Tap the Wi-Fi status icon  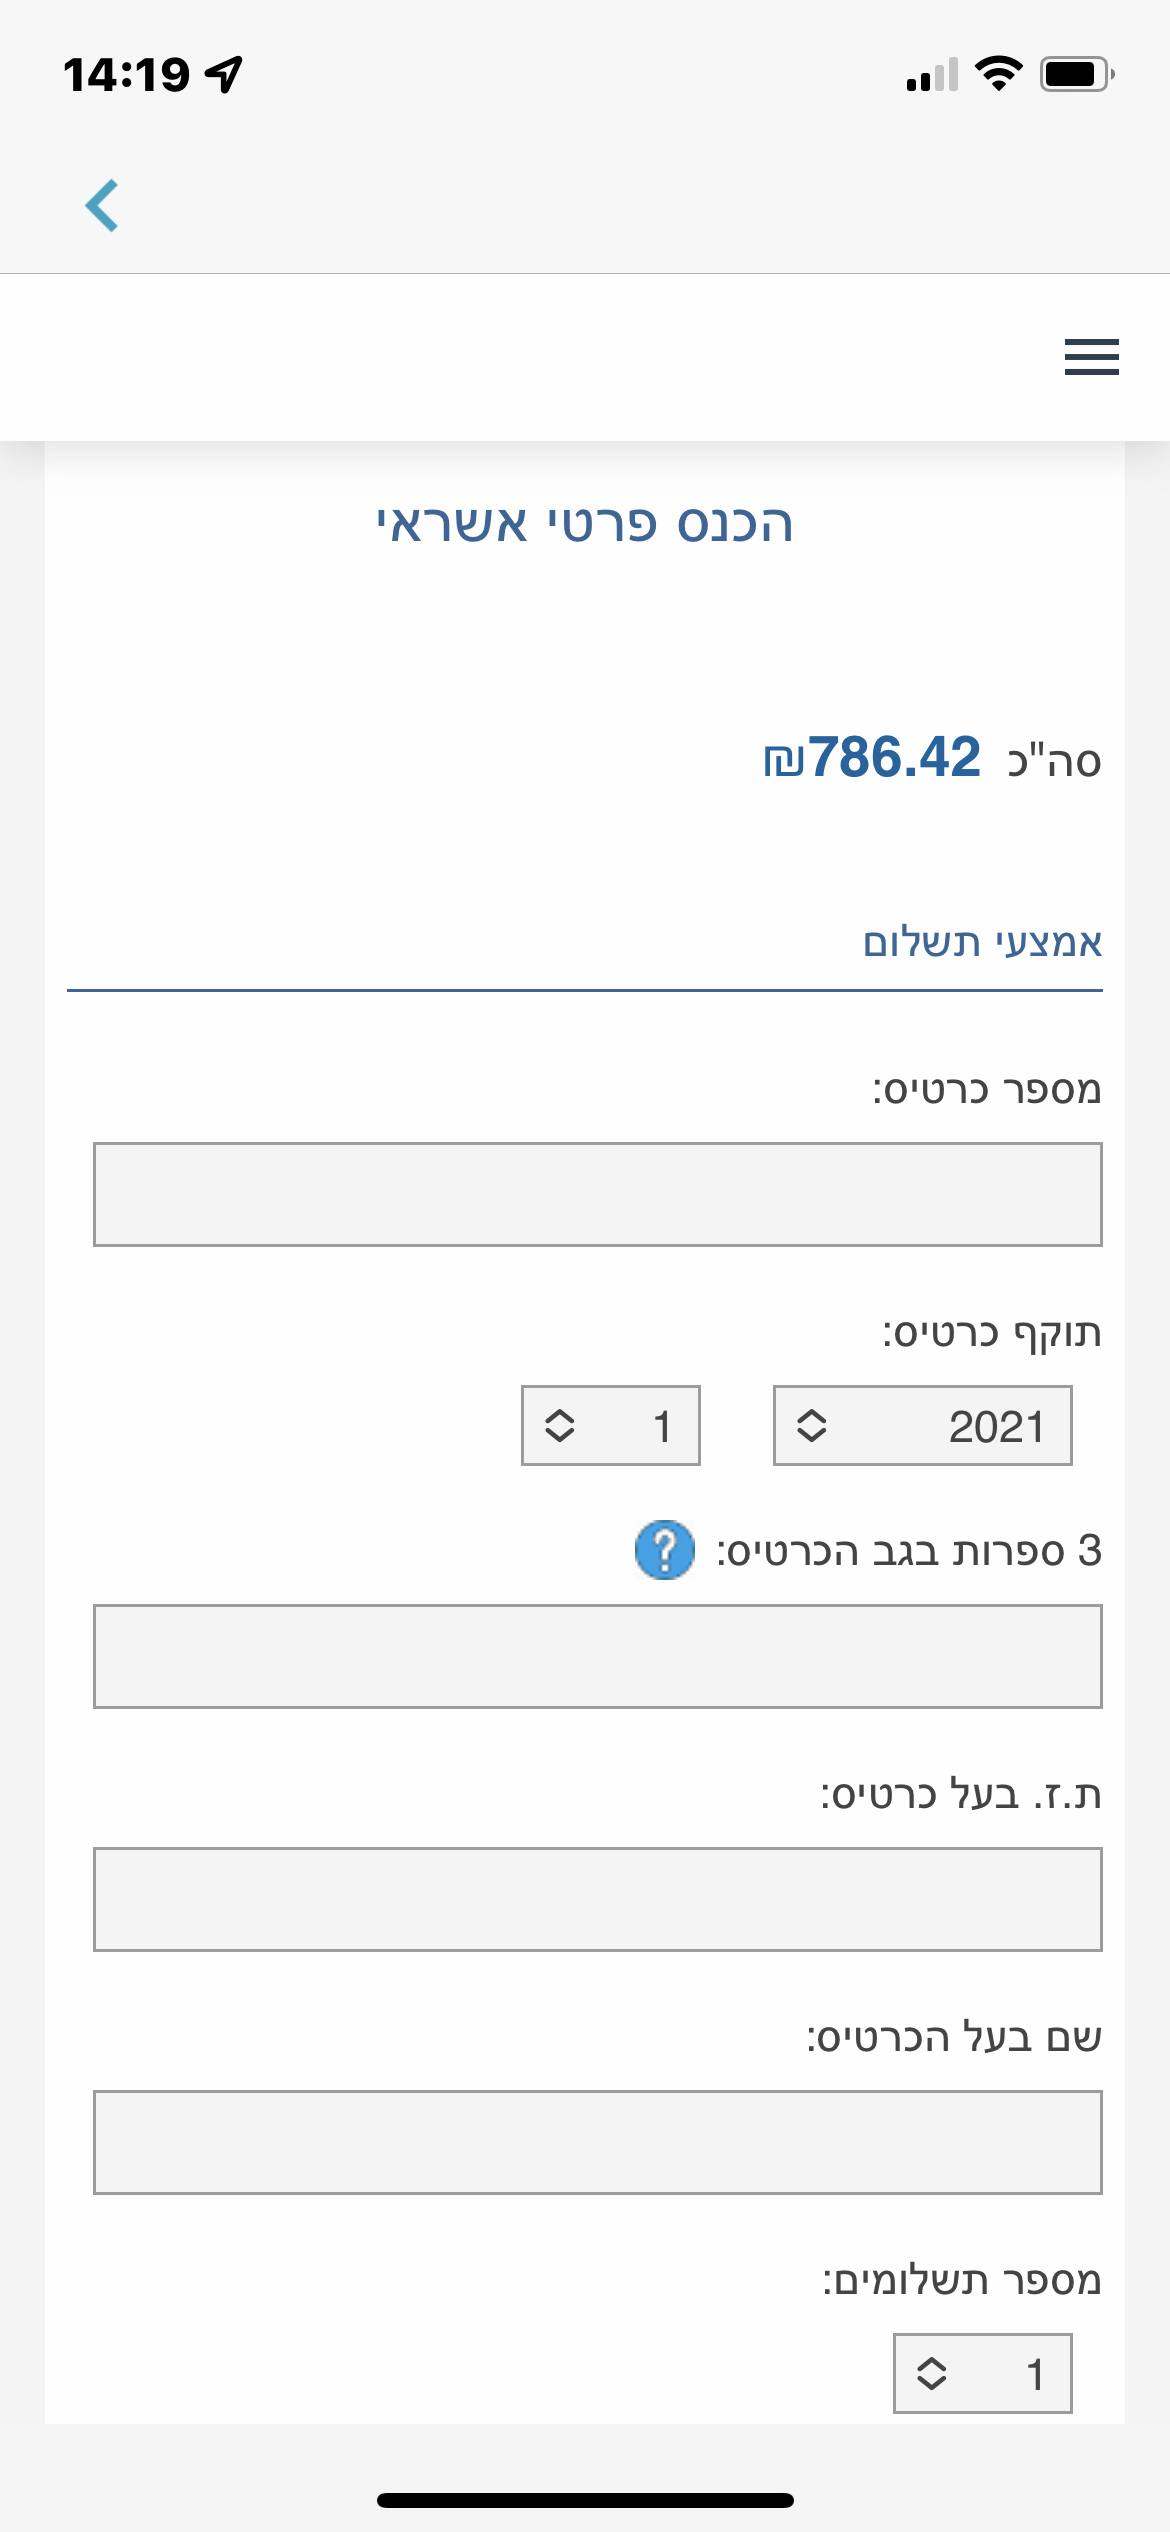(998, 74)
